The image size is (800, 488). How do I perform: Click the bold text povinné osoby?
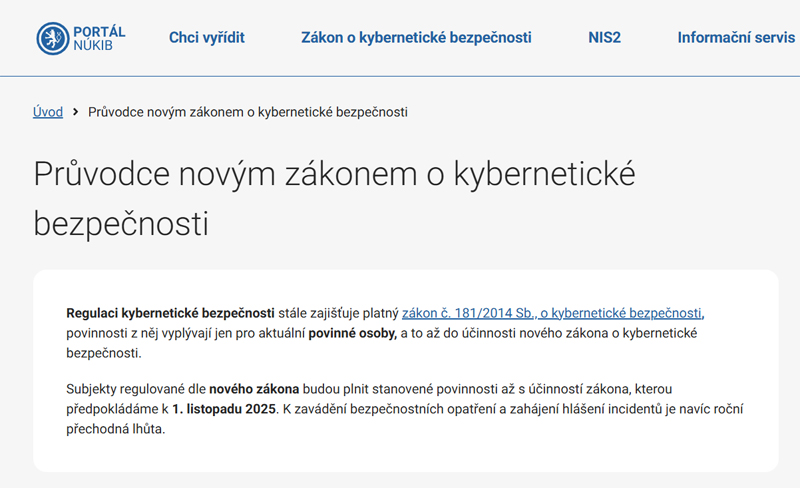click(353, 333)
